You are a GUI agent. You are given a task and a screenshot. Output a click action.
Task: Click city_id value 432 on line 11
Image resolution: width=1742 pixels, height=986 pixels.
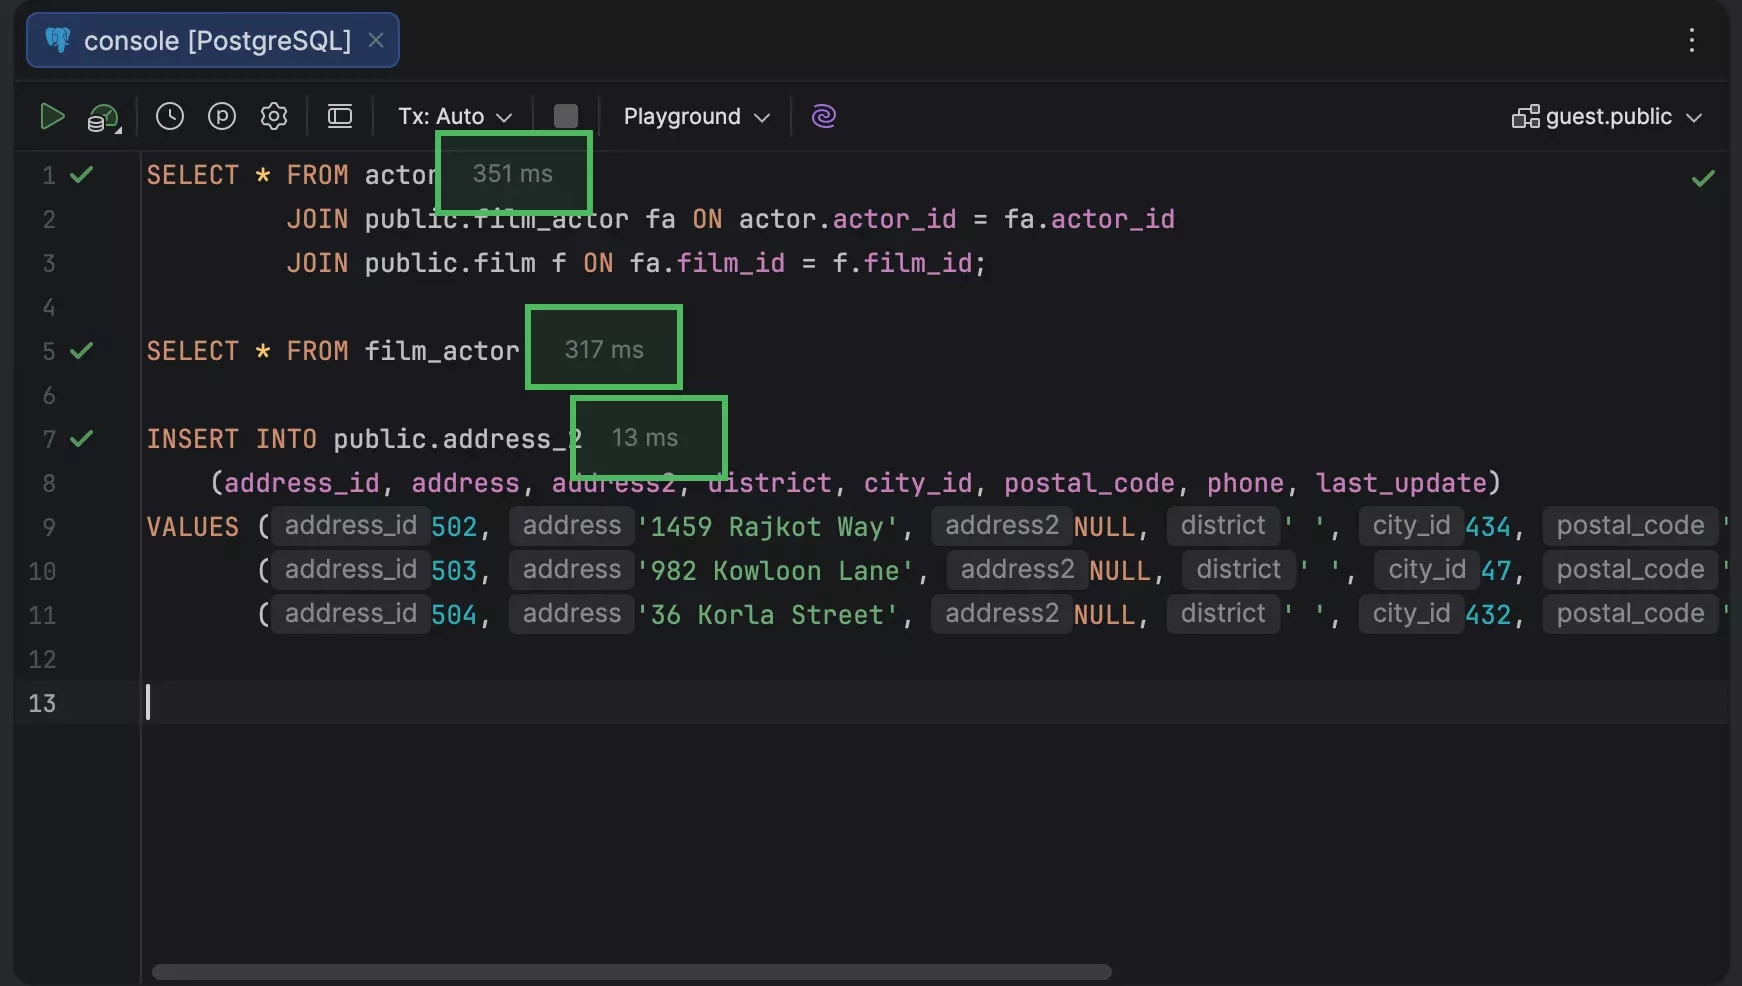pos(1488,615)
